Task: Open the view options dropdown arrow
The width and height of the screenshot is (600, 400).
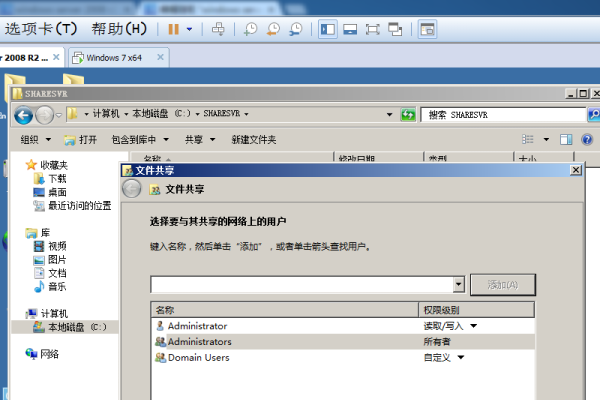Action: [546, 139]
